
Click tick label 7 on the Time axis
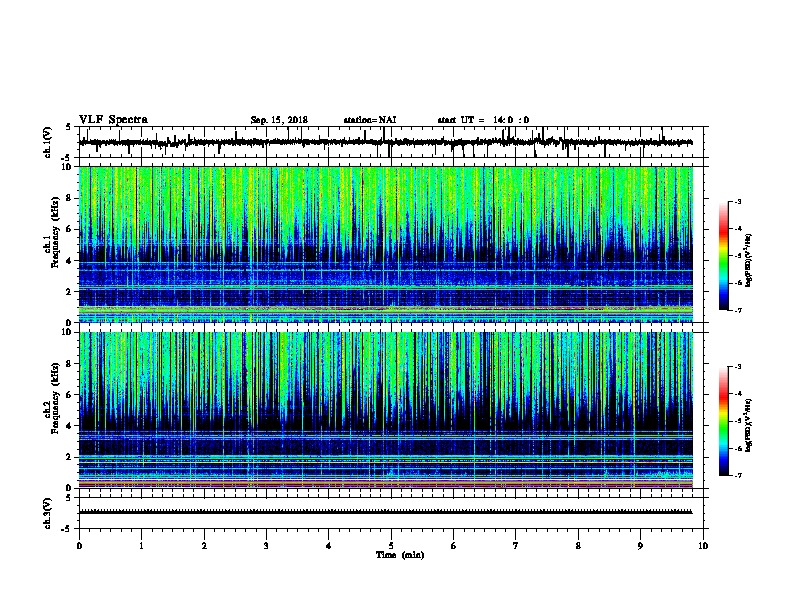[x=516, y=545]
